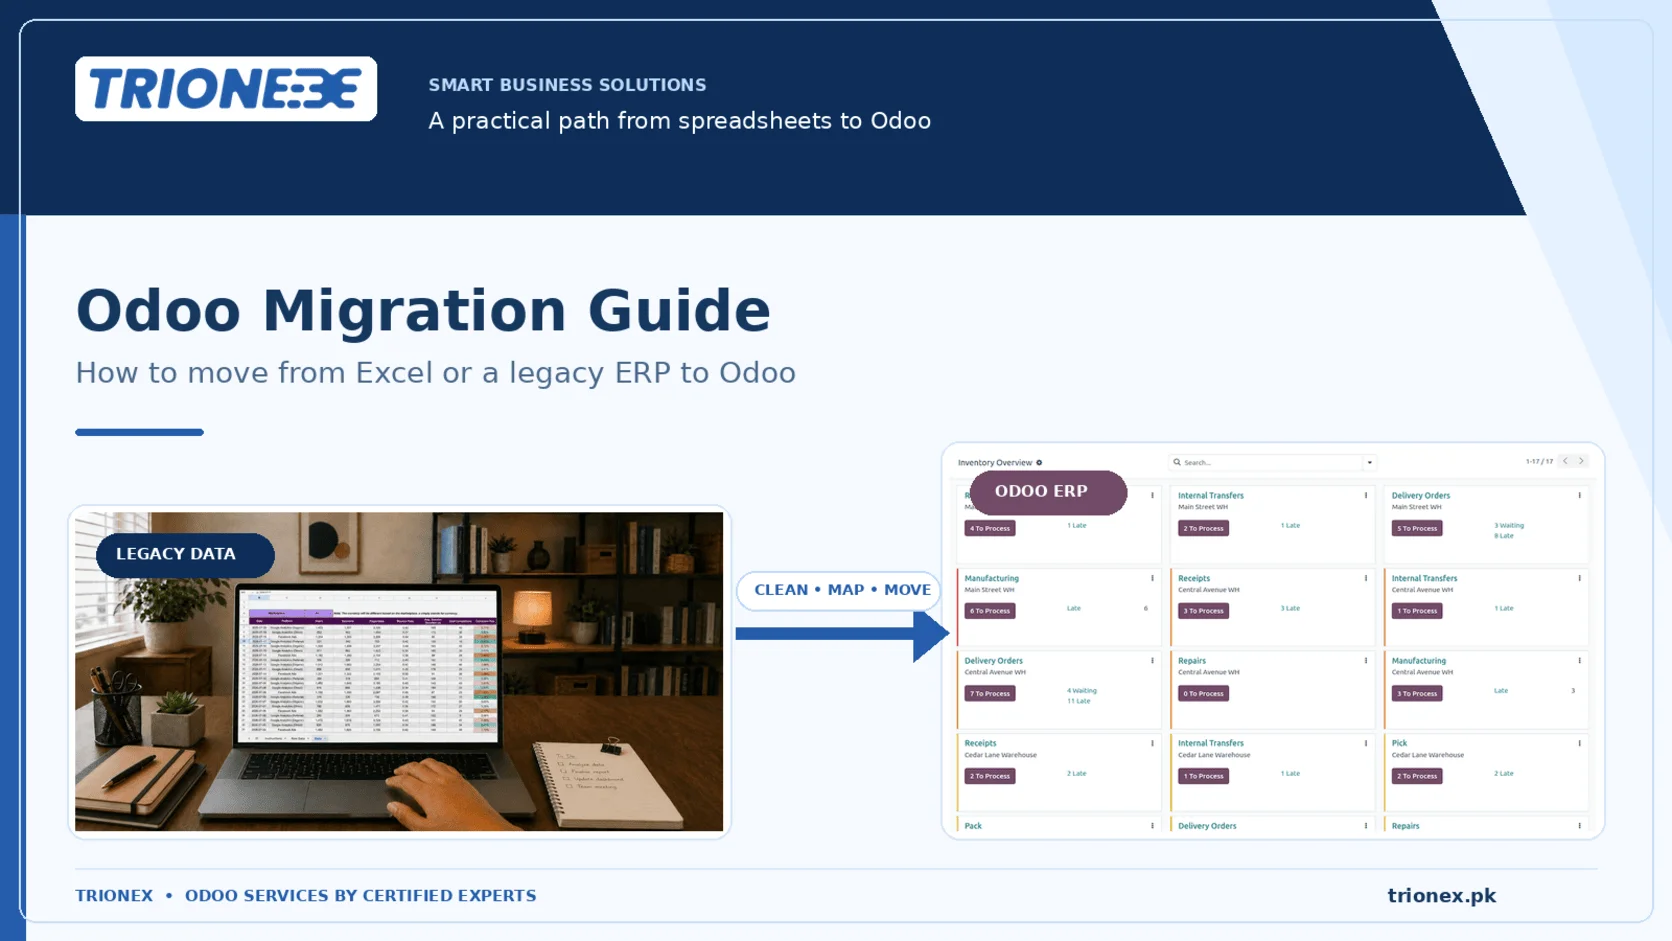Screen dimensions: 1672x941
Task: Open kebab menu for Manufacturing Main Street WH
Action: click(x=1152, y=578)
